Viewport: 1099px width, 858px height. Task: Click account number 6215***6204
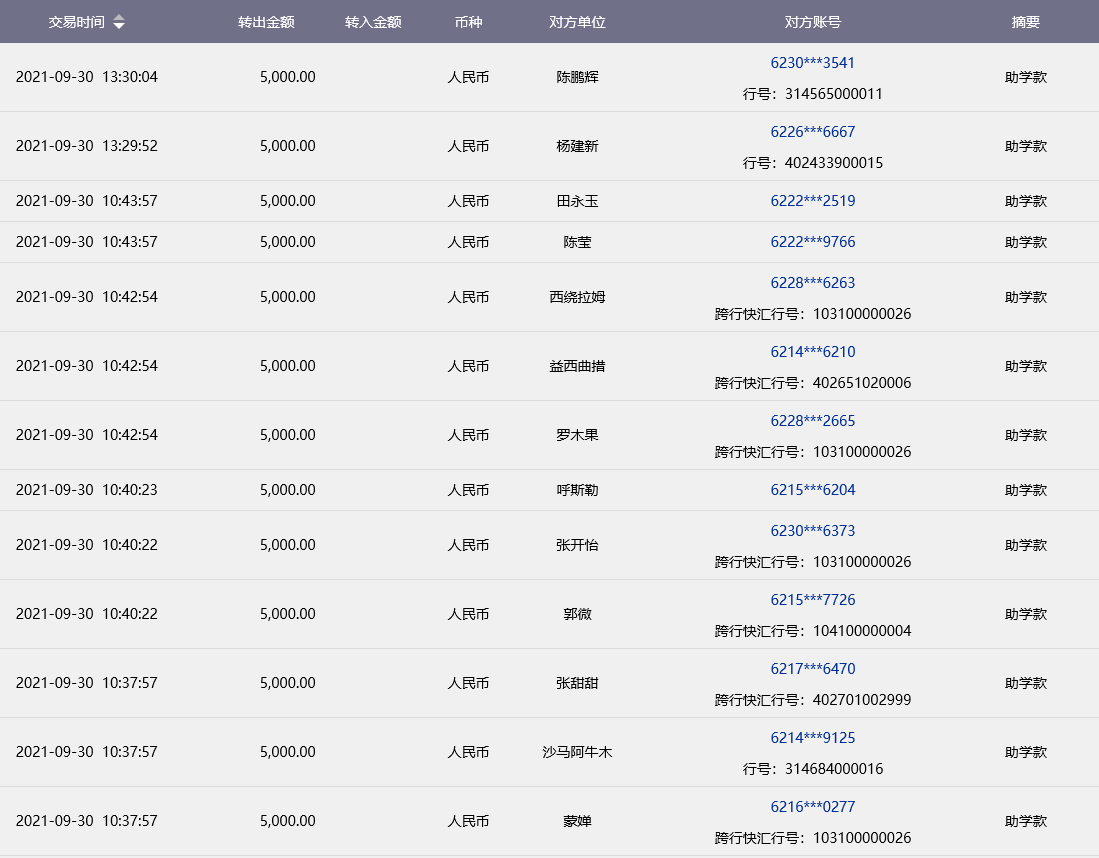(812, 489)
